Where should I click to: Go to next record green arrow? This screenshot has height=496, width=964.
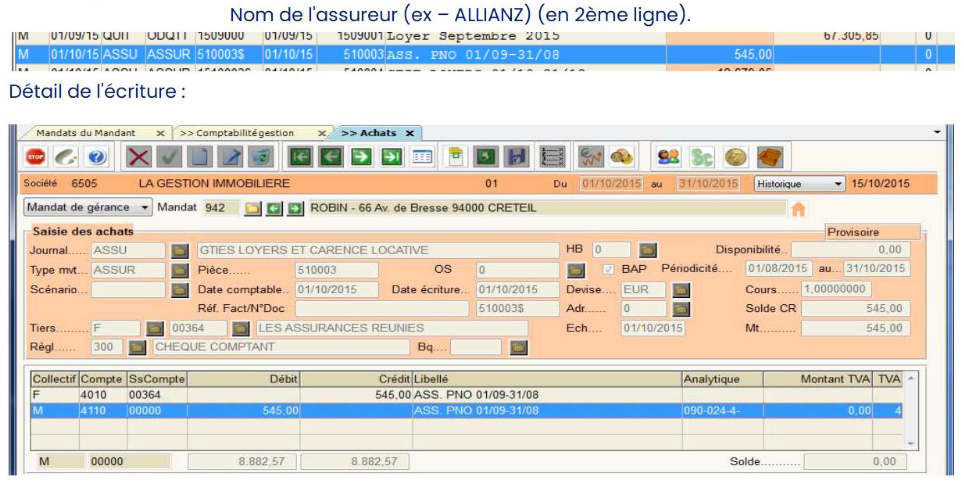[x=361, y=157]
